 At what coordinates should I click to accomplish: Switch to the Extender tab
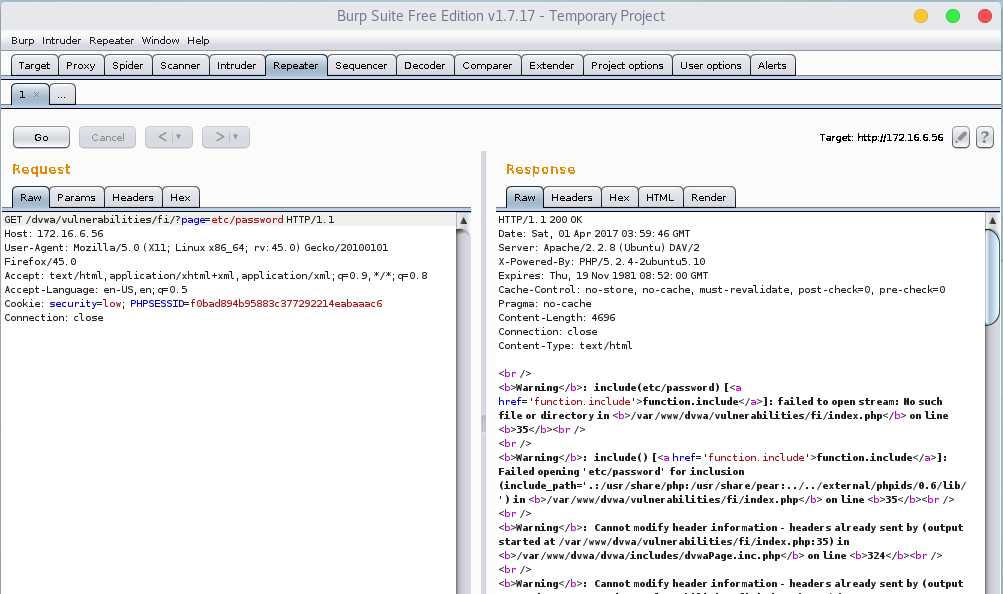(551, 65)
